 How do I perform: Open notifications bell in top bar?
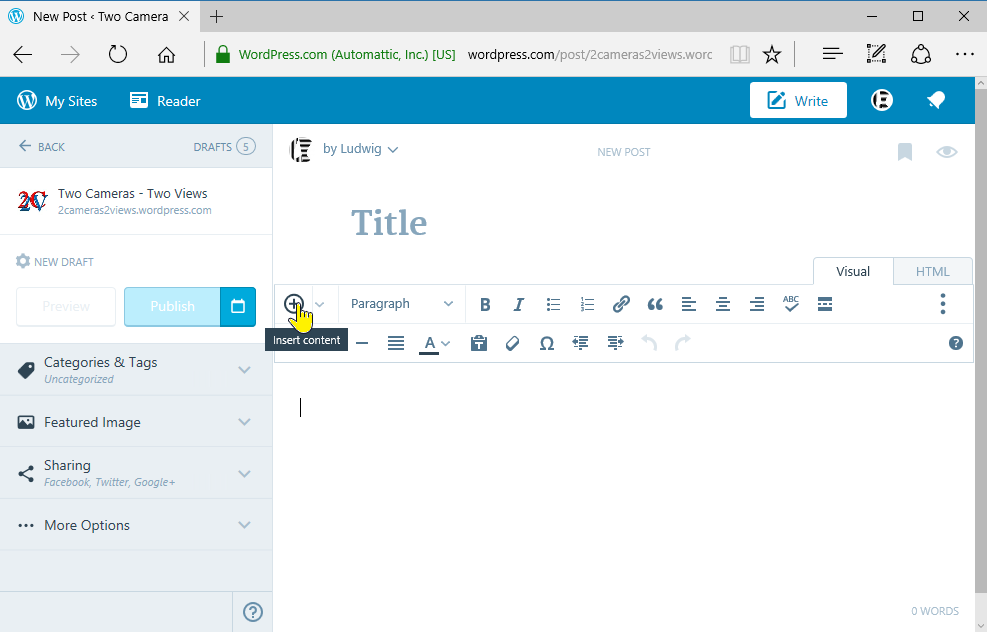coord(936,100)
